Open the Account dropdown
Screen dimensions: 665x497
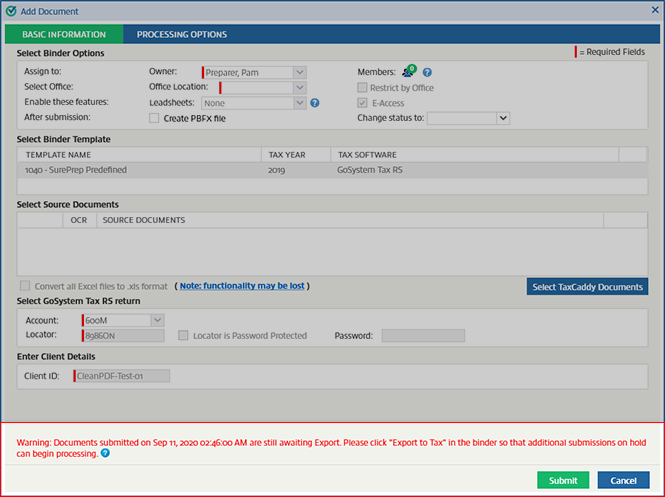[157, 320]
